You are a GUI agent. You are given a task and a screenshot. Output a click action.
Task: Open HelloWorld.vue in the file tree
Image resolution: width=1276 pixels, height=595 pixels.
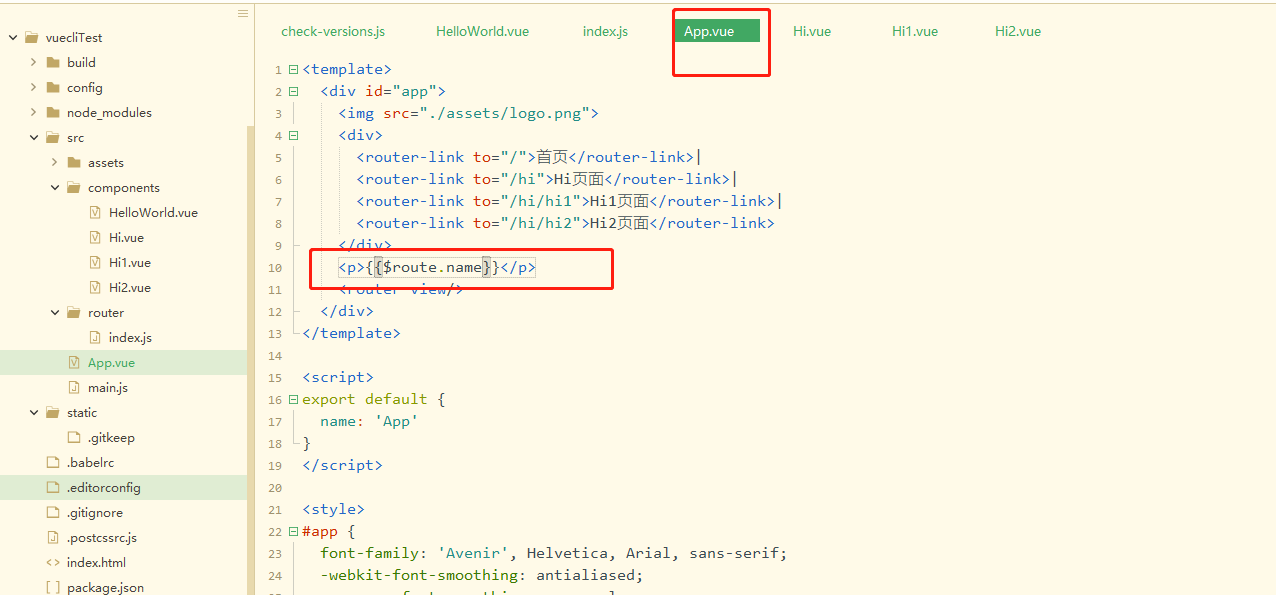point(153,212)
